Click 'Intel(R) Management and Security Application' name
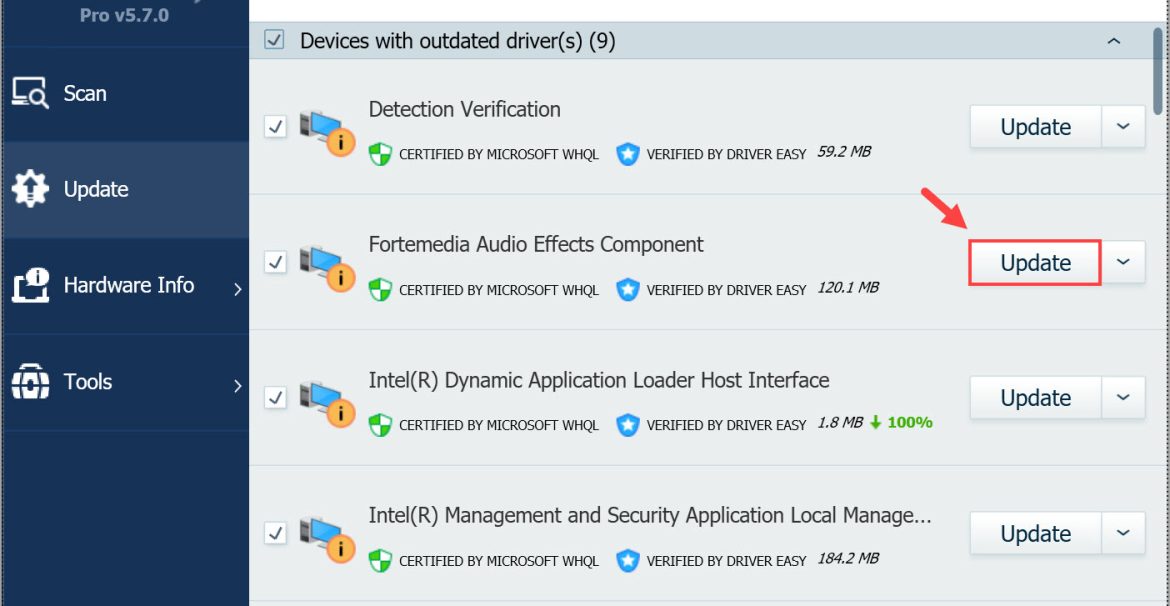The image size is (1170, 606). [x=650, y=515]
